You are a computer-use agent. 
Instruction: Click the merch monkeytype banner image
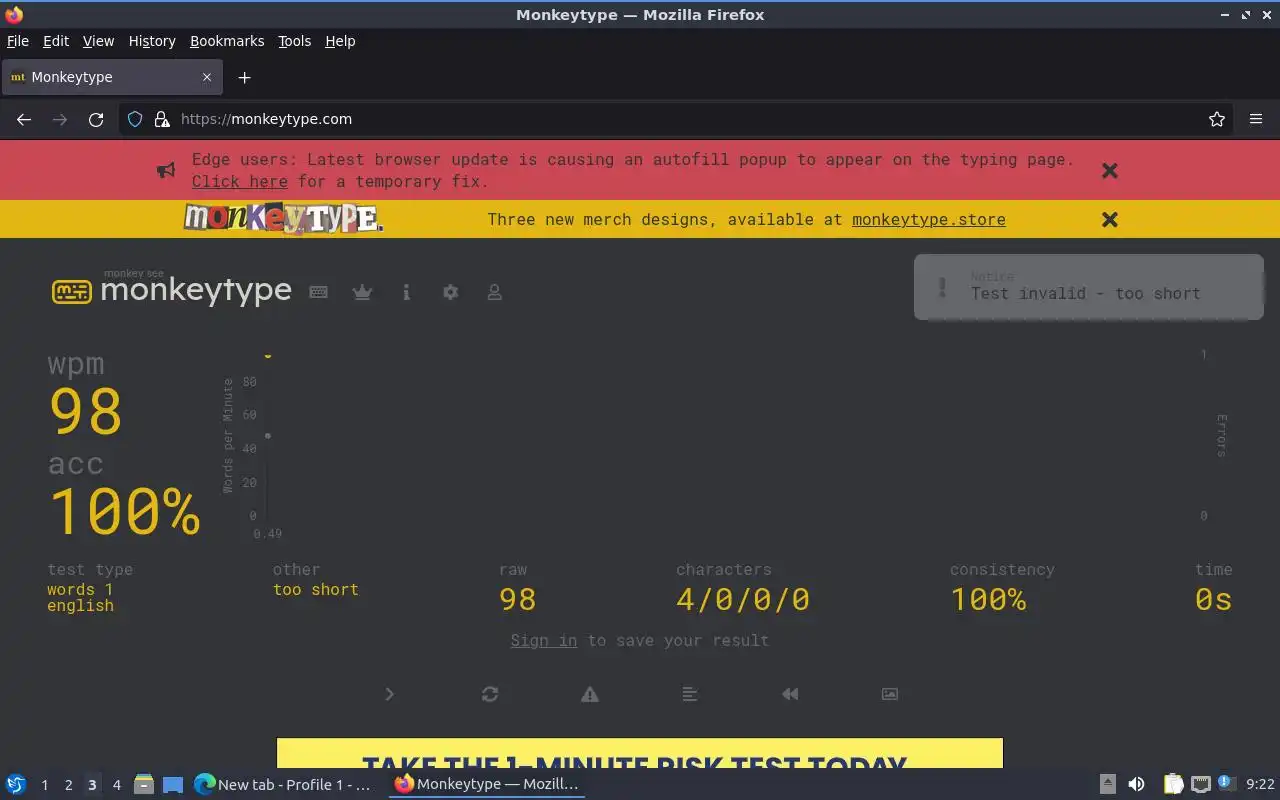(x=284, y=219)
